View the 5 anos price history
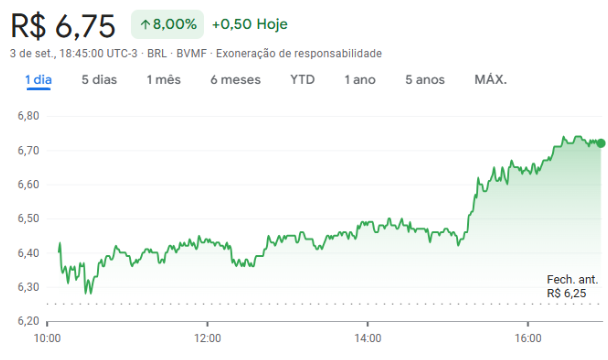The width and height of the screenshot is (608, 360). (x=425, y=80)
